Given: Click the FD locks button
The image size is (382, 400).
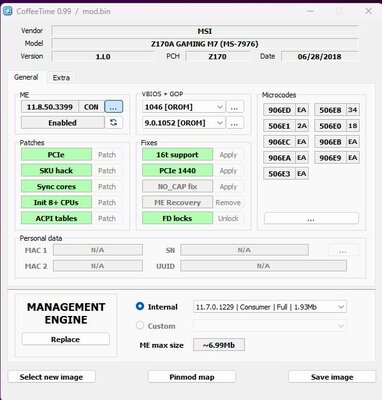Looking at the screenshot, I should (177, 218).
